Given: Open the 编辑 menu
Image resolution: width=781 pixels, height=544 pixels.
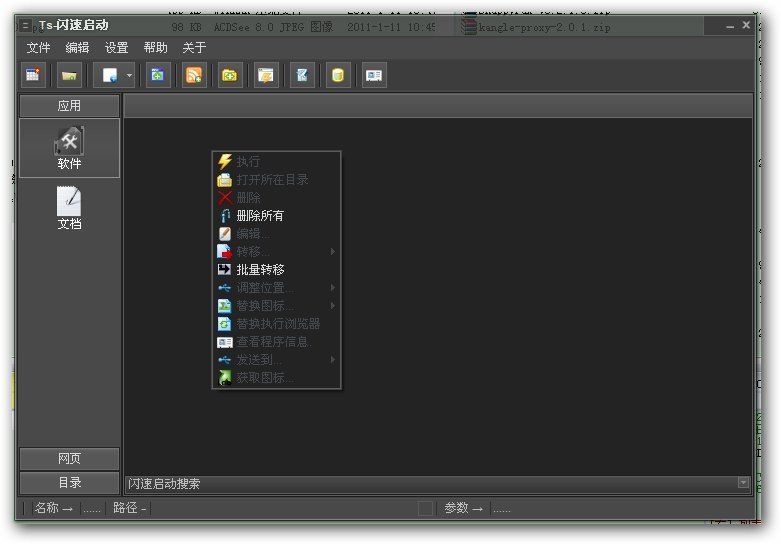Looking at the screenshot, I should coord(77,47).
